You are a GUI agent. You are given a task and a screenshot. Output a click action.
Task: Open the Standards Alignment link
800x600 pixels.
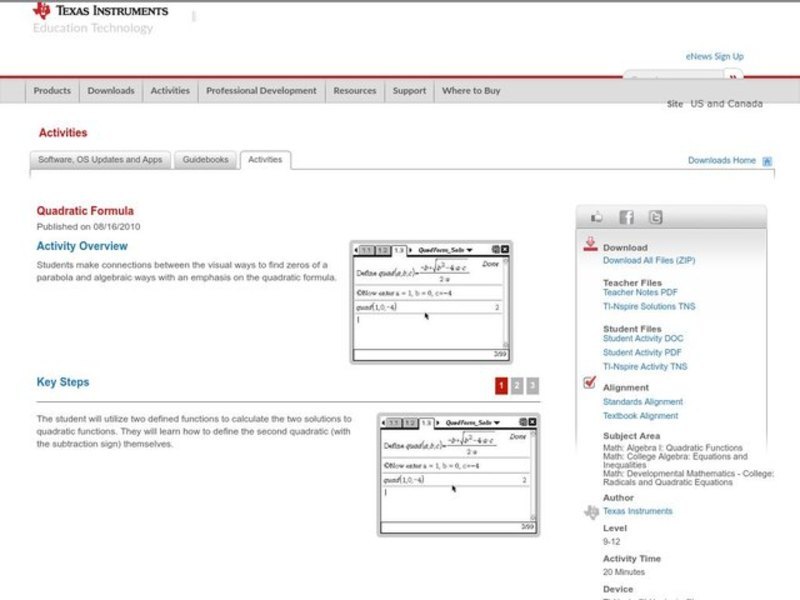[x=643, y=402]
